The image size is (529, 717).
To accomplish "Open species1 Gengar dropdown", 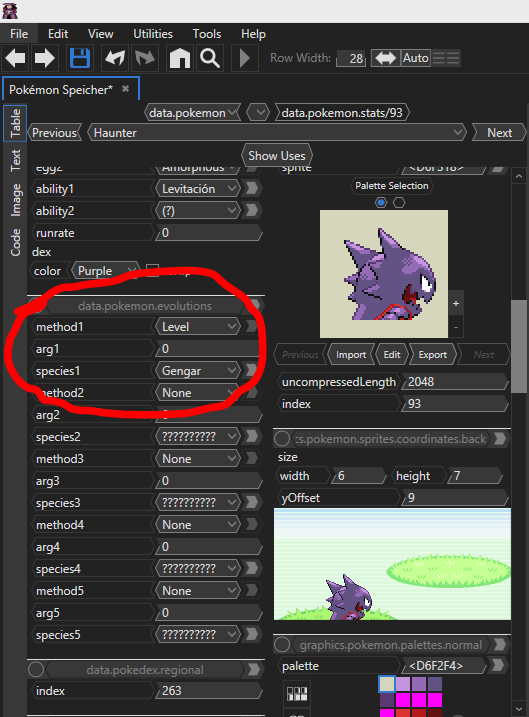I will click(198, 370).
